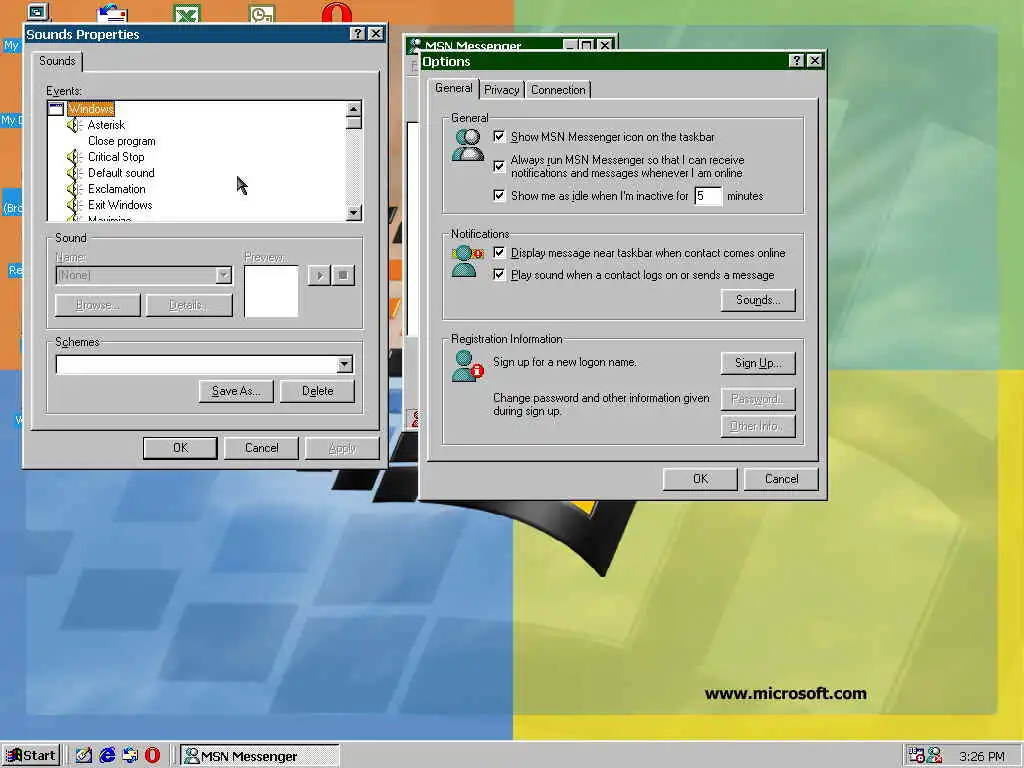
Task: Click the idle minutes input field
Action: 707,195
